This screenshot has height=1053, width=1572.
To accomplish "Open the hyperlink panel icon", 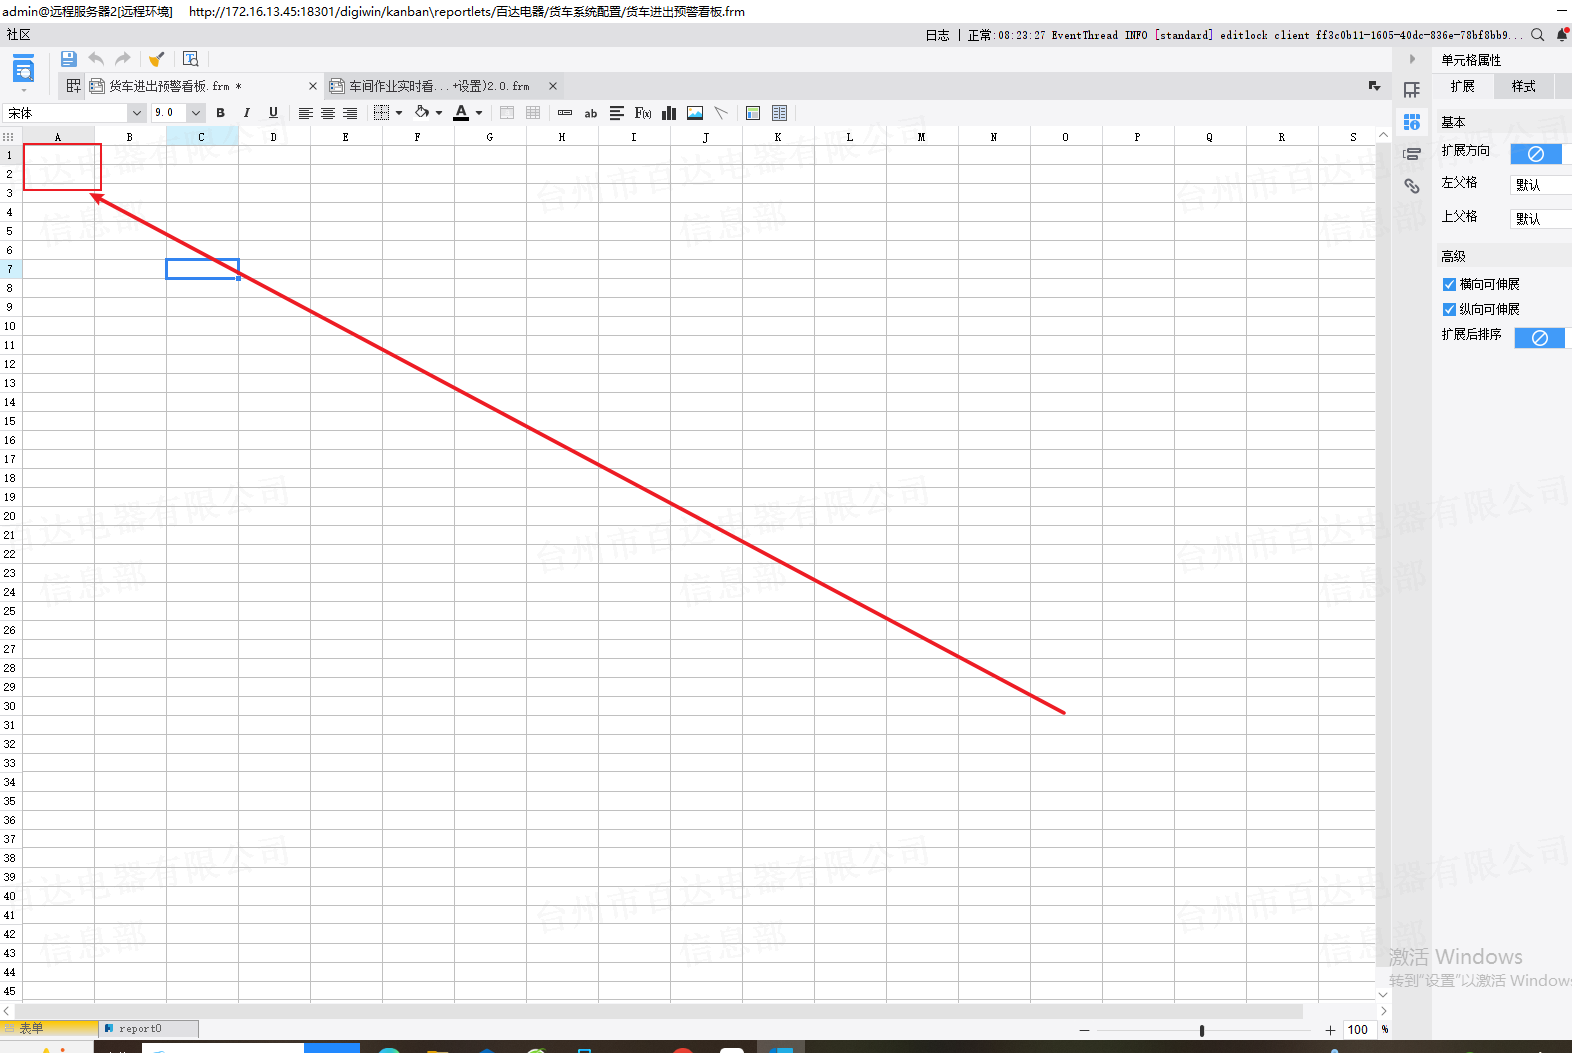I will tap(1412, 186).
